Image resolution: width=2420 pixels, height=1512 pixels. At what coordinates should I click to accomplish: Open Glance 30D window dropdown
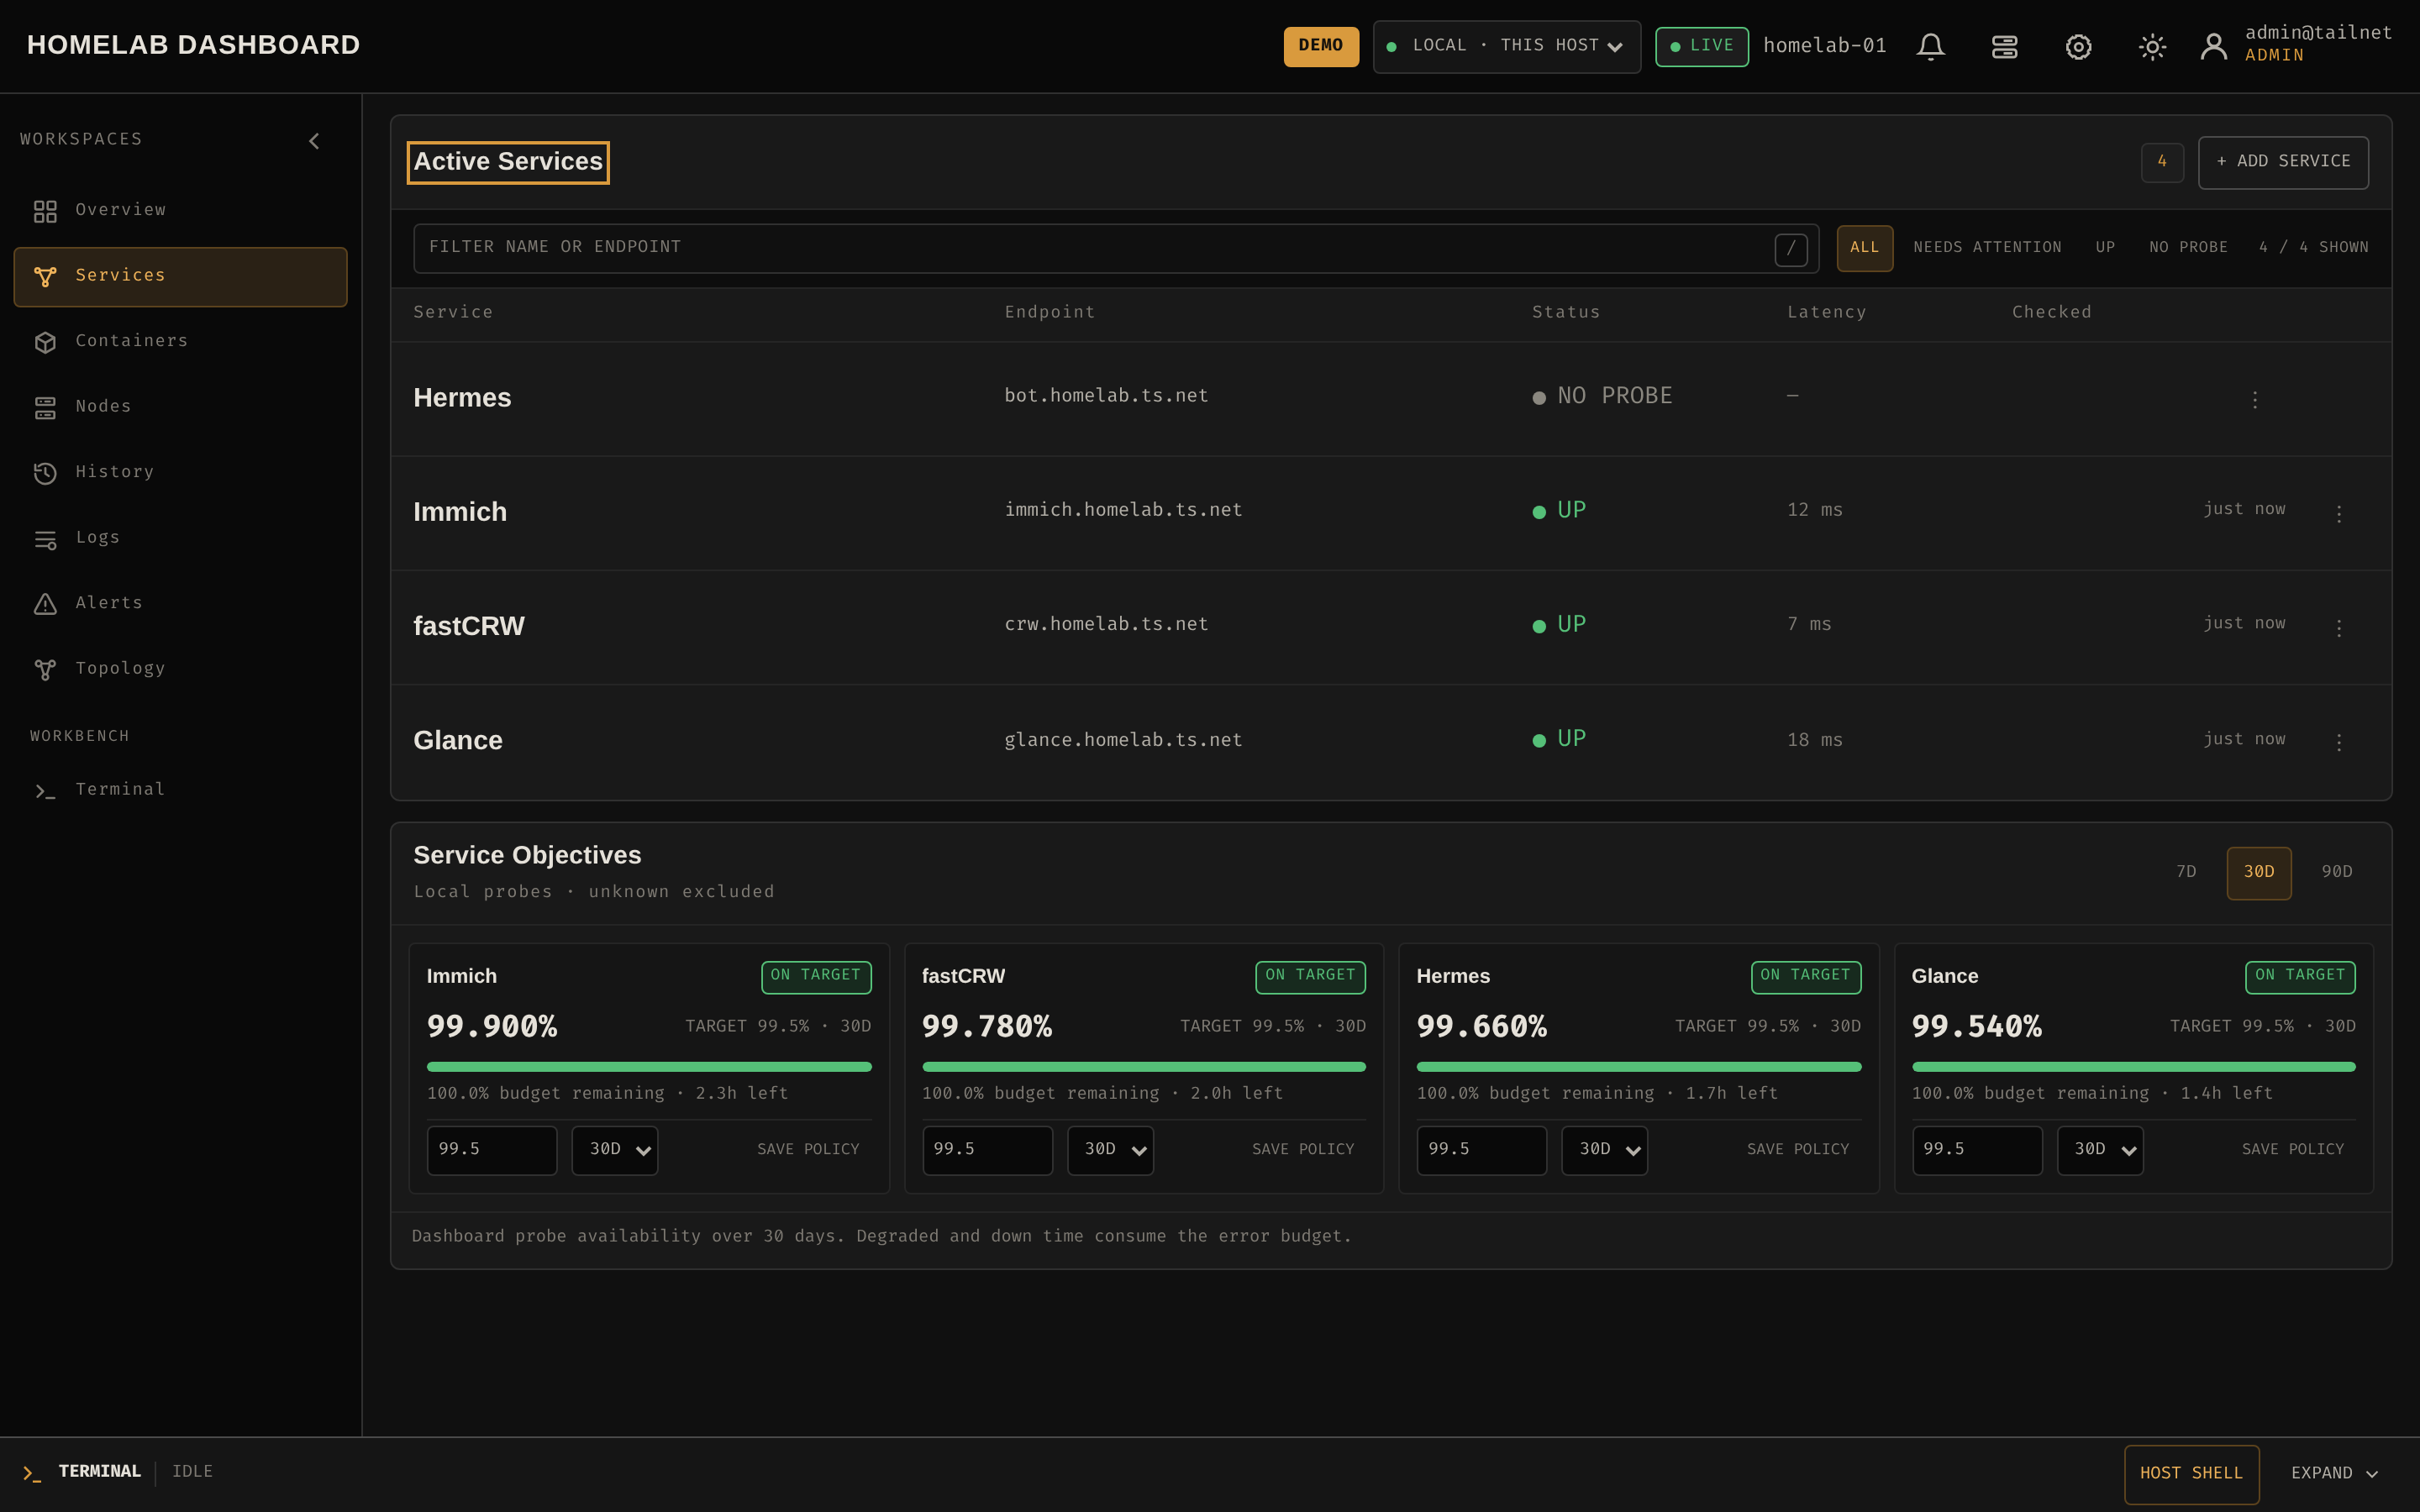click(x=2100, y=1150)
